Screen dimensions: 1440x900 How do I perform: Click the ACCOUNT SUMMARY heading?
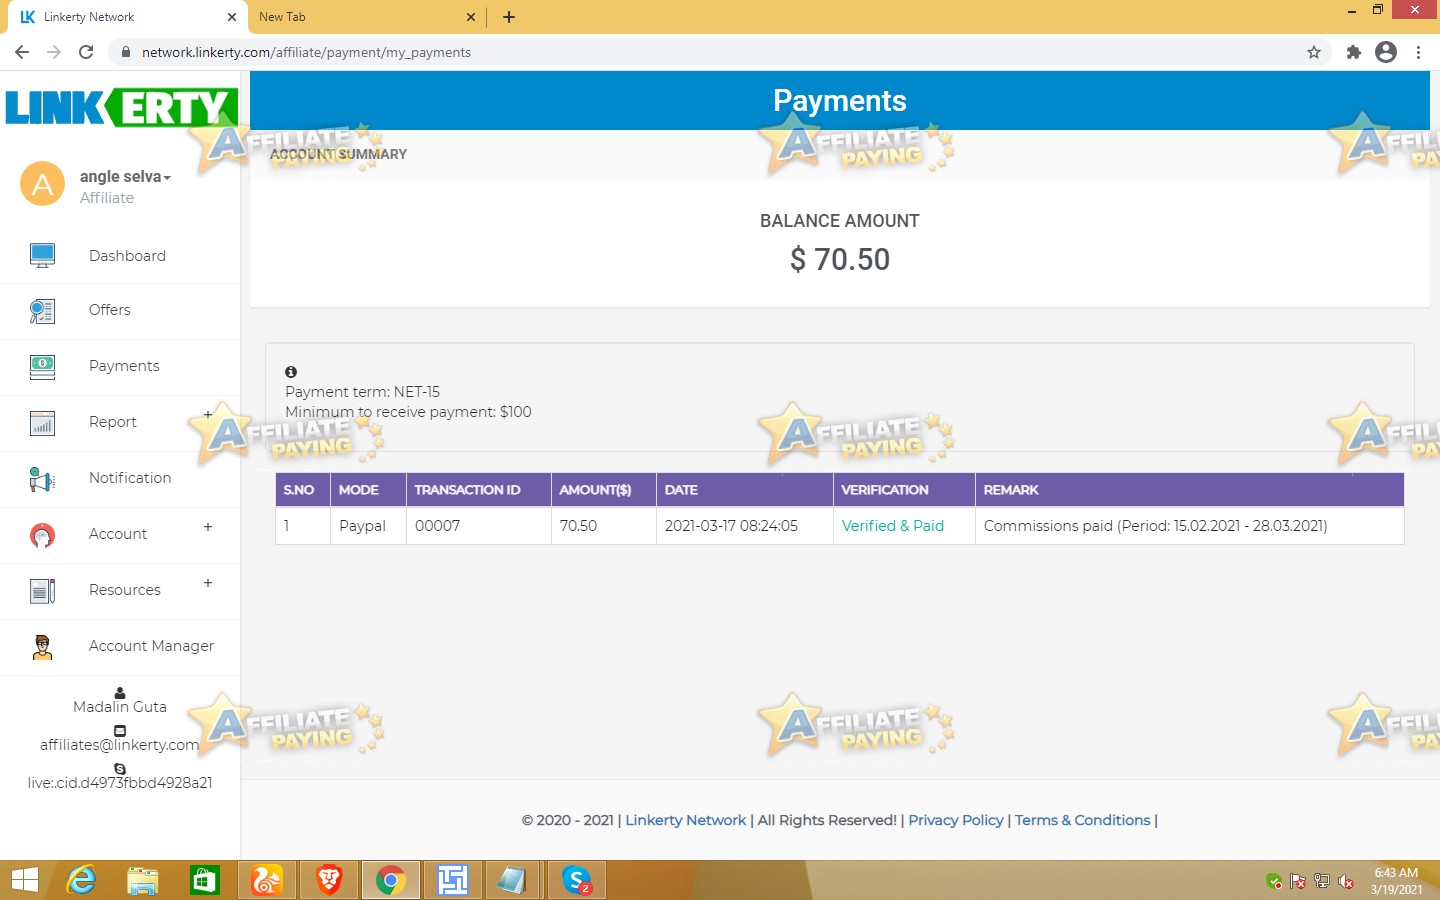tap(339, 154)
